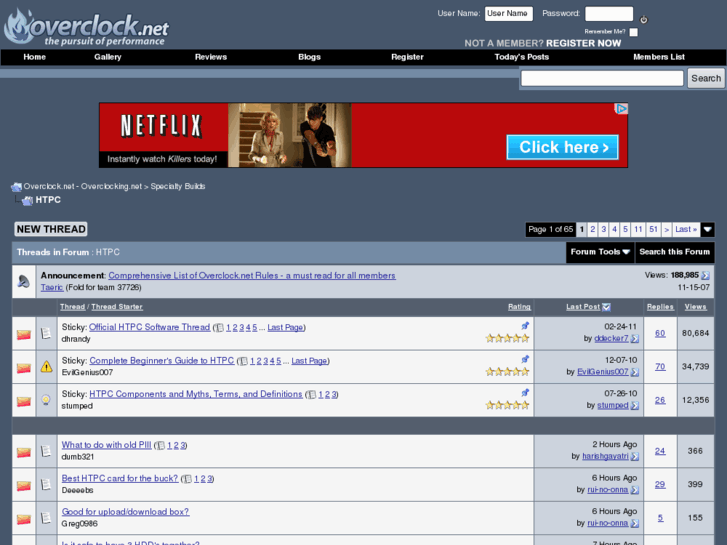Click the go-to-announcement arrow beside Views 188,985

705,276
